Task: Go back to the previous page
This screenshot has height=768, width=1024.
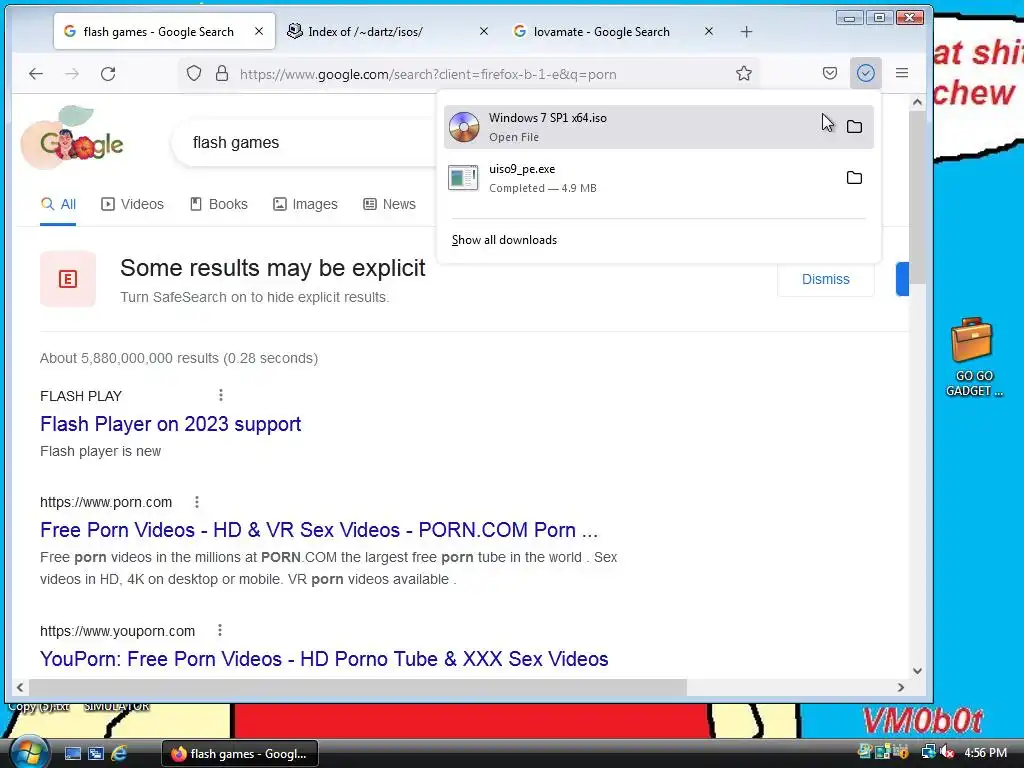Action: pyautogui.click(x=36, y=74)
